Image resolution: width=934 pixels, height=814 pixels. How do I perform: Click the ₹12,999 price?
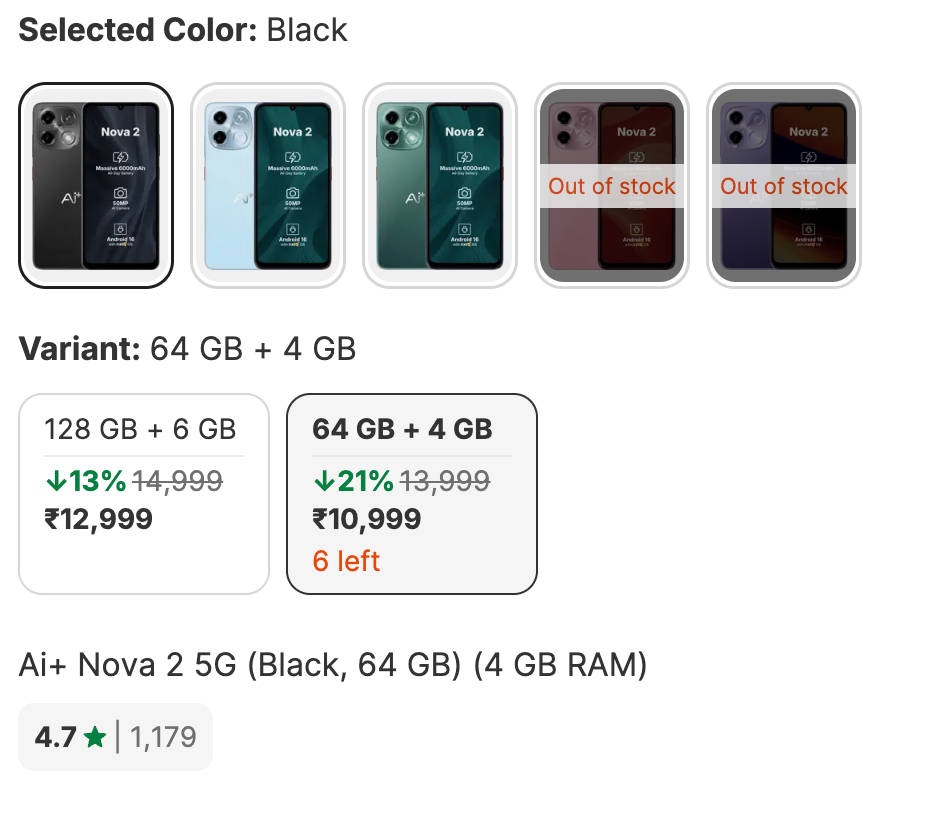[x=98, y=519]
